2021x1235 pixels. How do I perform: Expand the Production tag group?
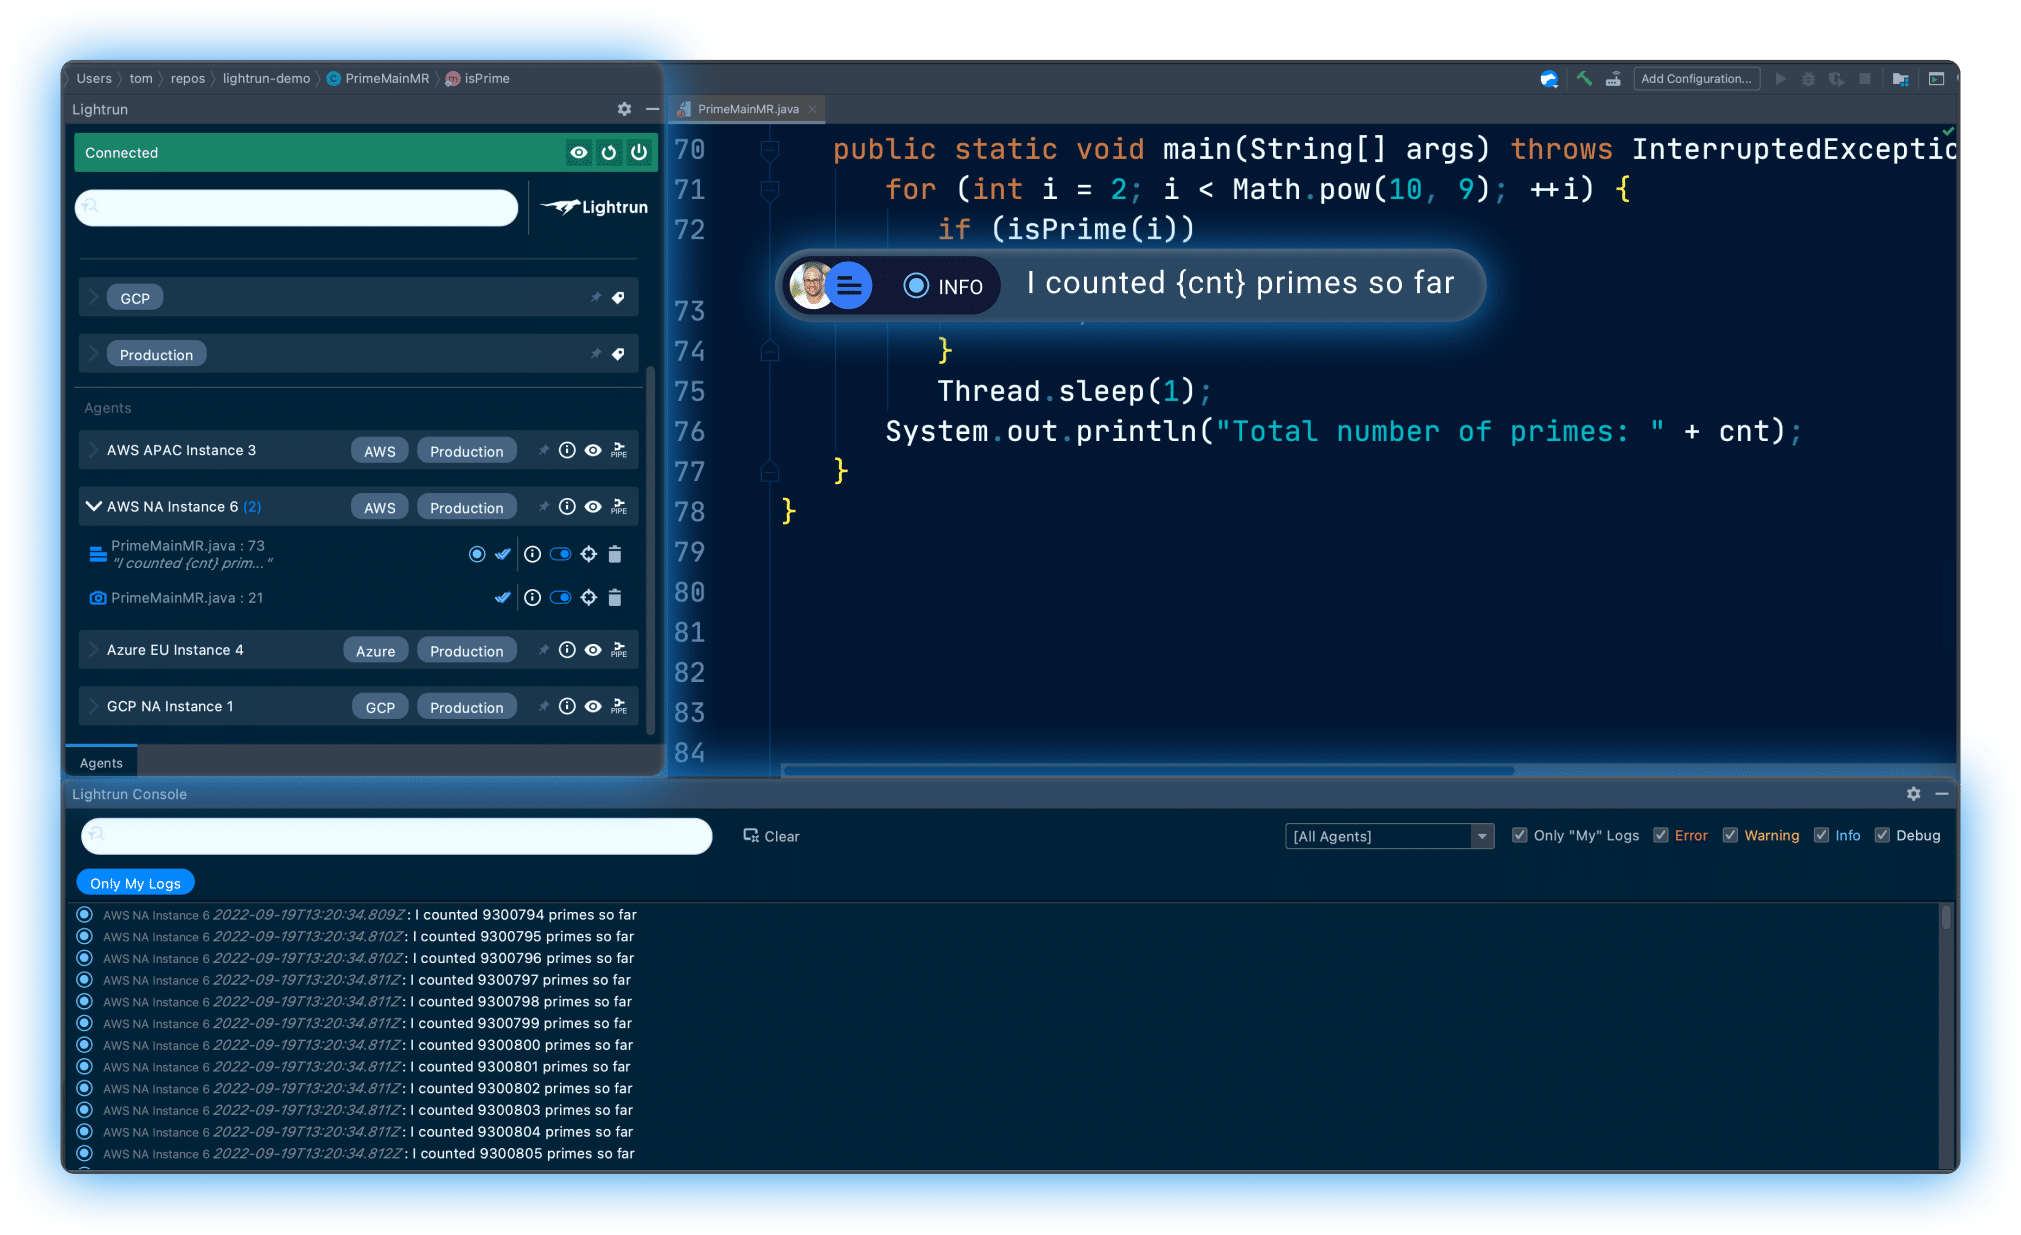coord(93,353)
